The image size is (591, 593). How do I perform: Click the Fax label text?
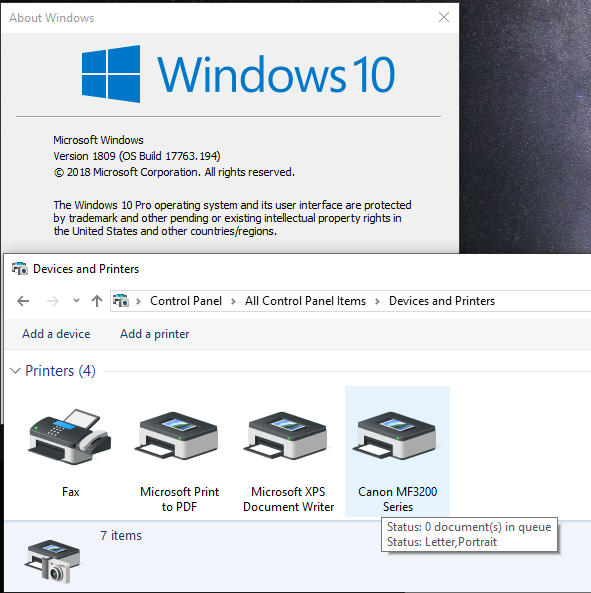coord(71,492)
